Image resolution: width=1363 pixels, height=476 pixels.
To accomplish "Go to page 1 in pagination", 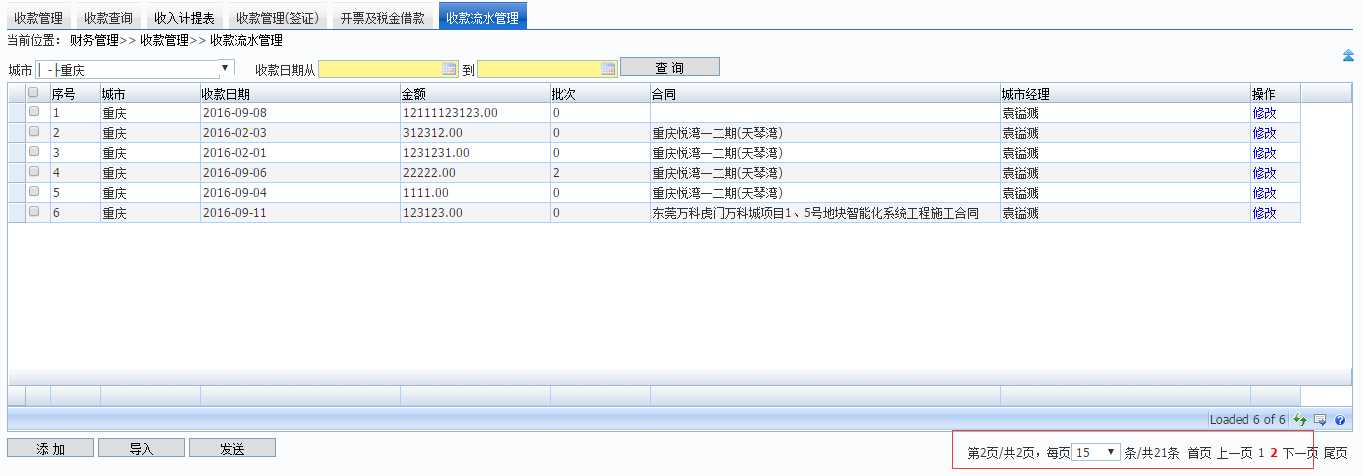I will click(1262, 453).
